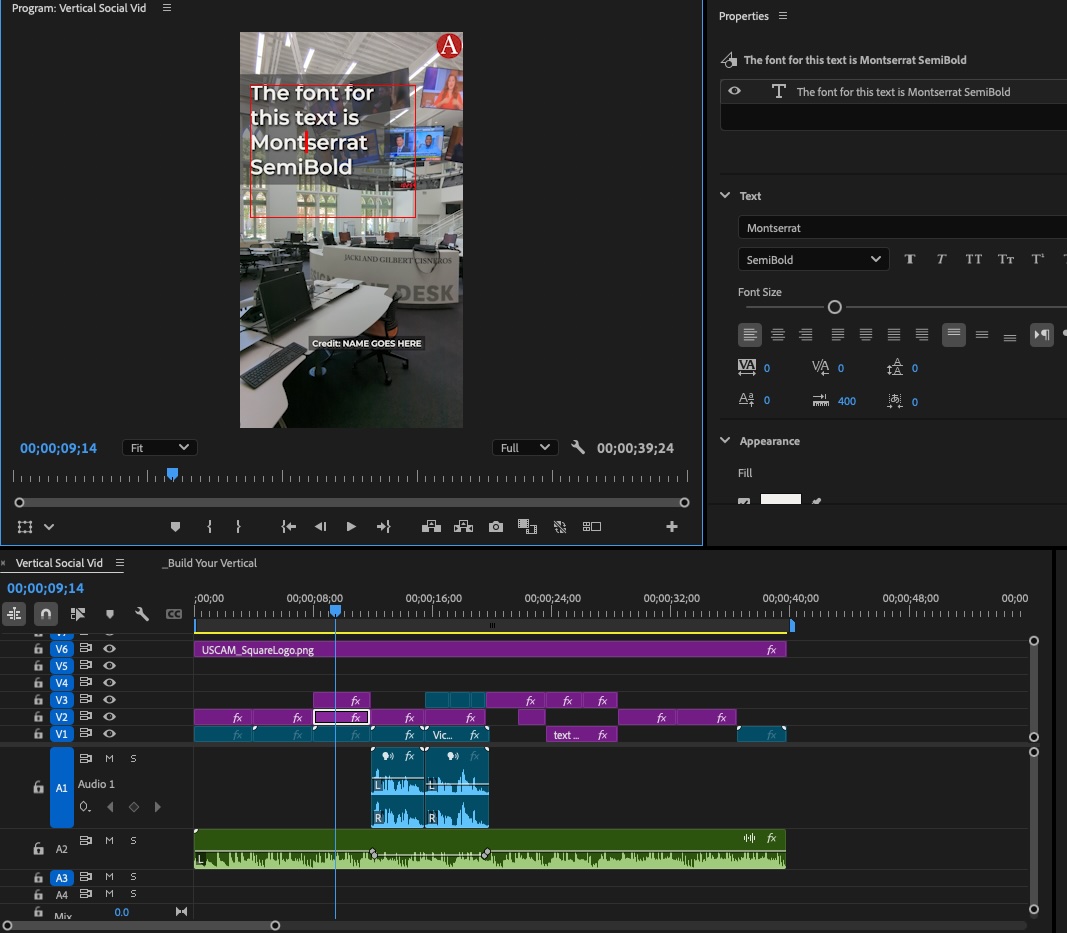Left align the text
The image size is (1067, 933).
pyautogui.click(x=750, y=334)
